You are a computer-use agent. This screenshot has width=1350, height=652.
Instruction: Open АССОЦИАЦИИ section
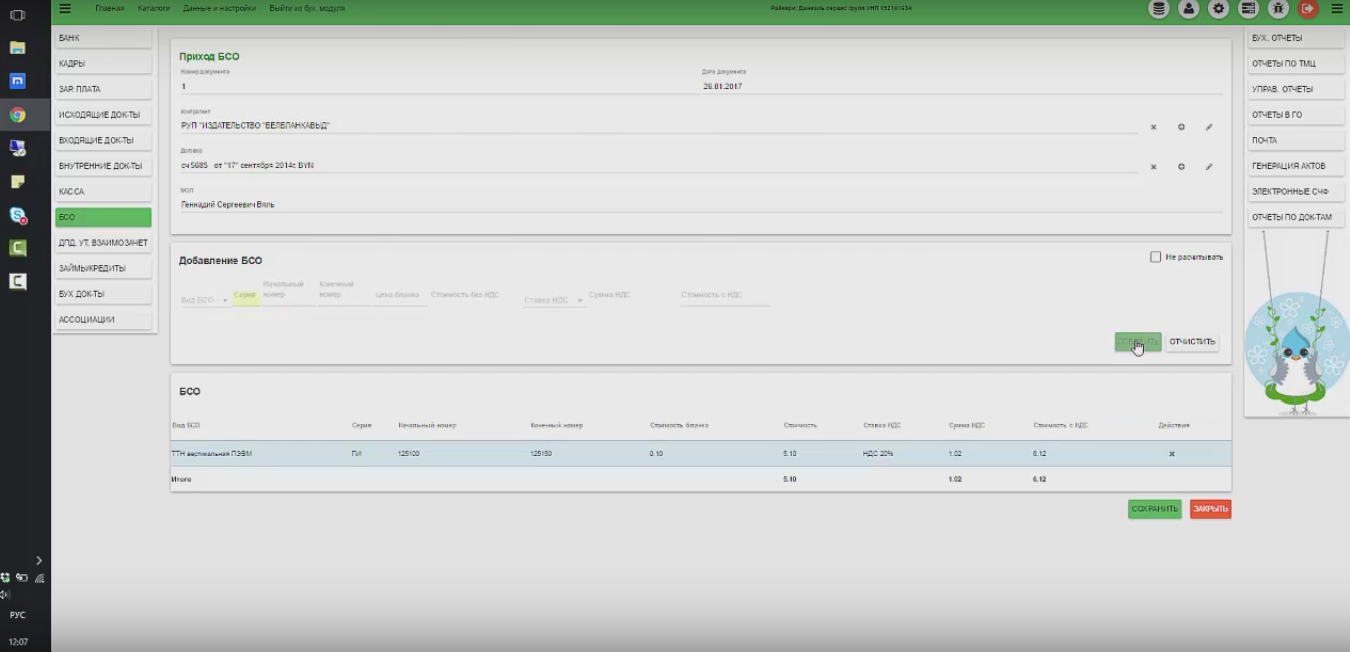103,320
